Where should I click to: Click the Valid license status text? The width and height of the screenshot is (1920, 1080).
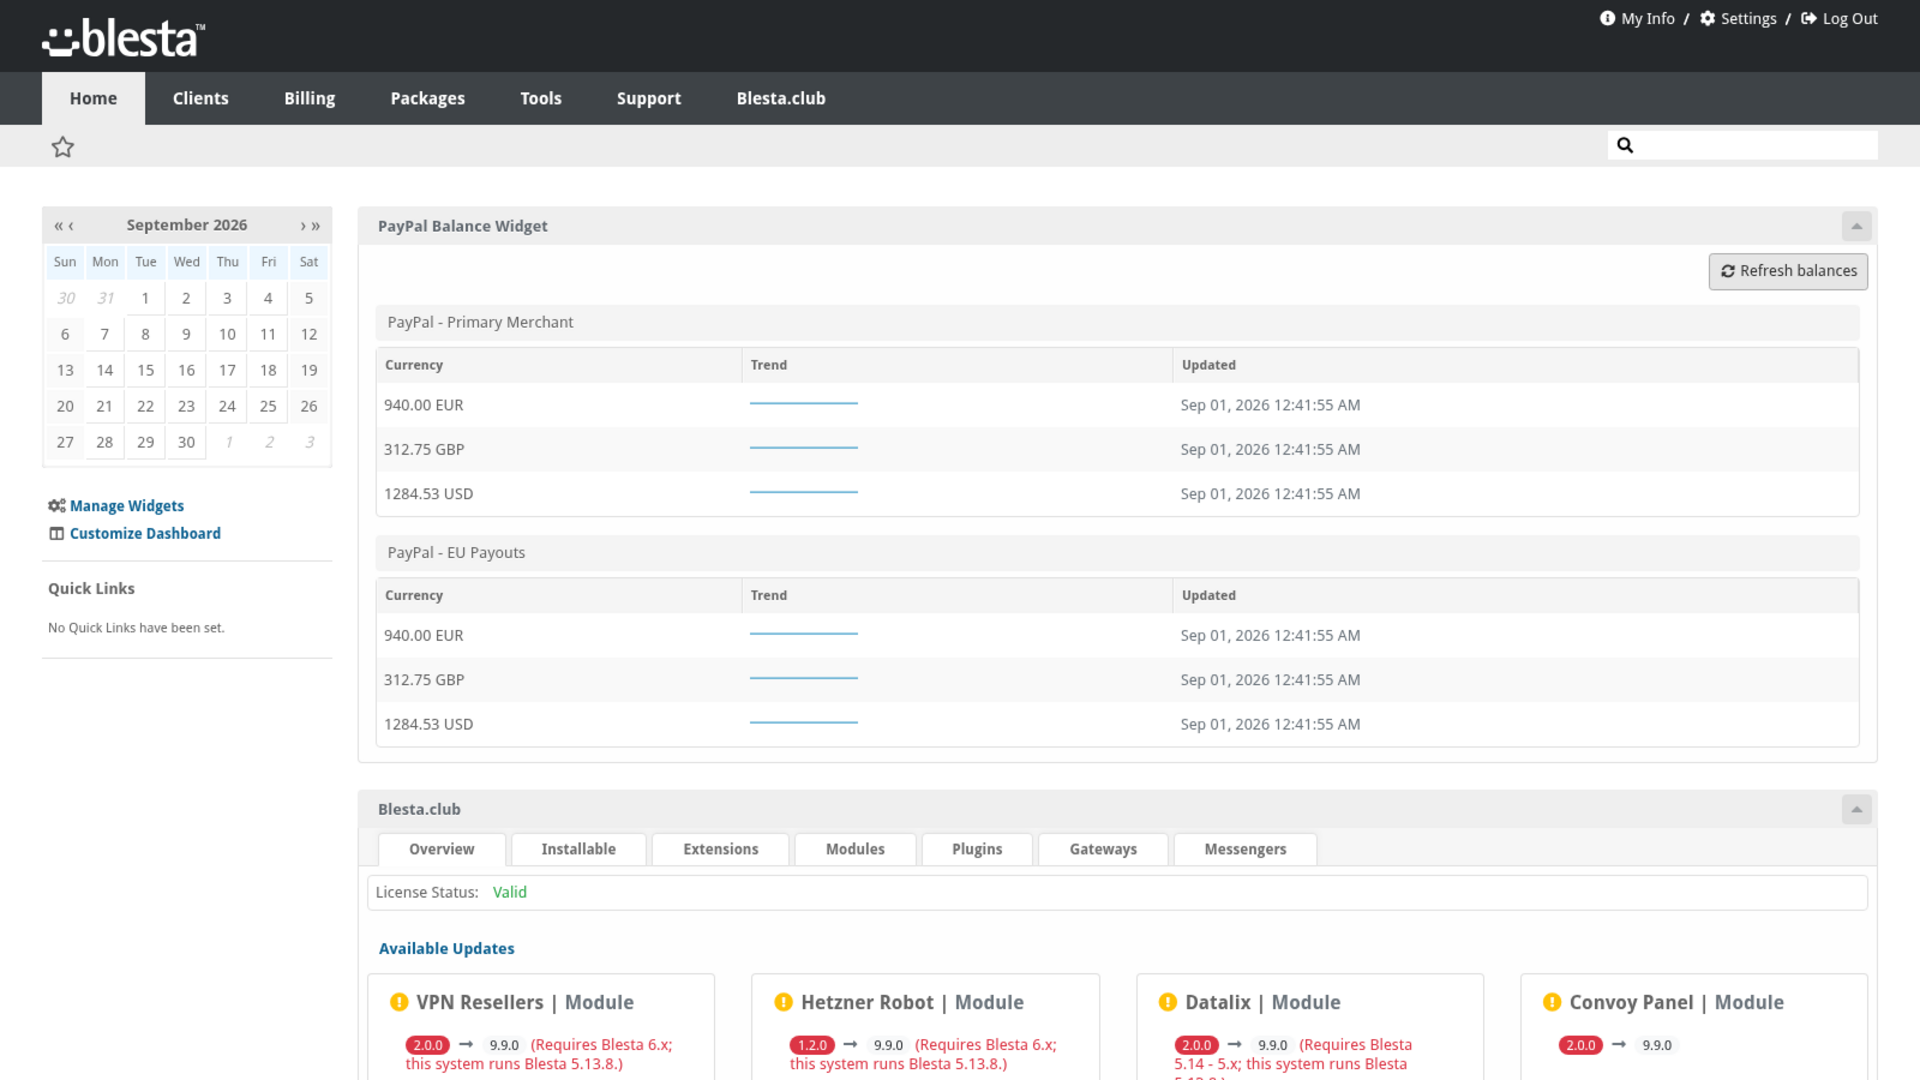click(x=509, y=892)
